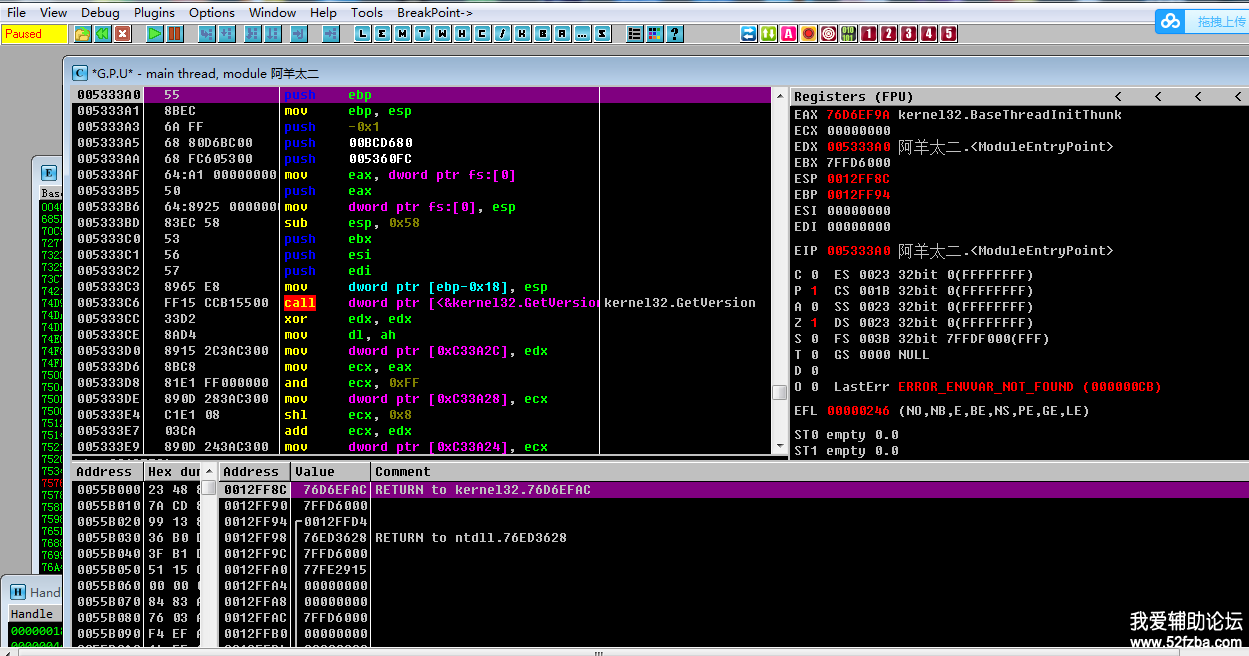
Task: Open the Plugins menu
Action: click(154, 12)
